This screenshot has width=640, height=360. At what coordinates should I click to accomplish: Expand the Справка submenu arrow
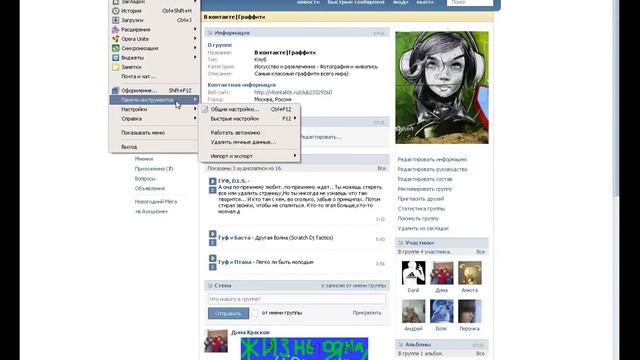(x=195, y=119)
